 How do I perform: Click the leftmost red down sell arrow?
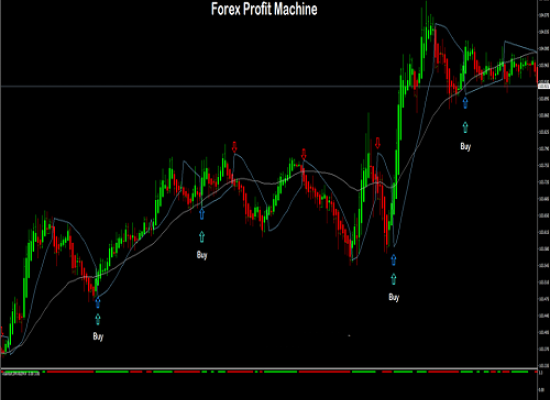(x=235, y=147)
